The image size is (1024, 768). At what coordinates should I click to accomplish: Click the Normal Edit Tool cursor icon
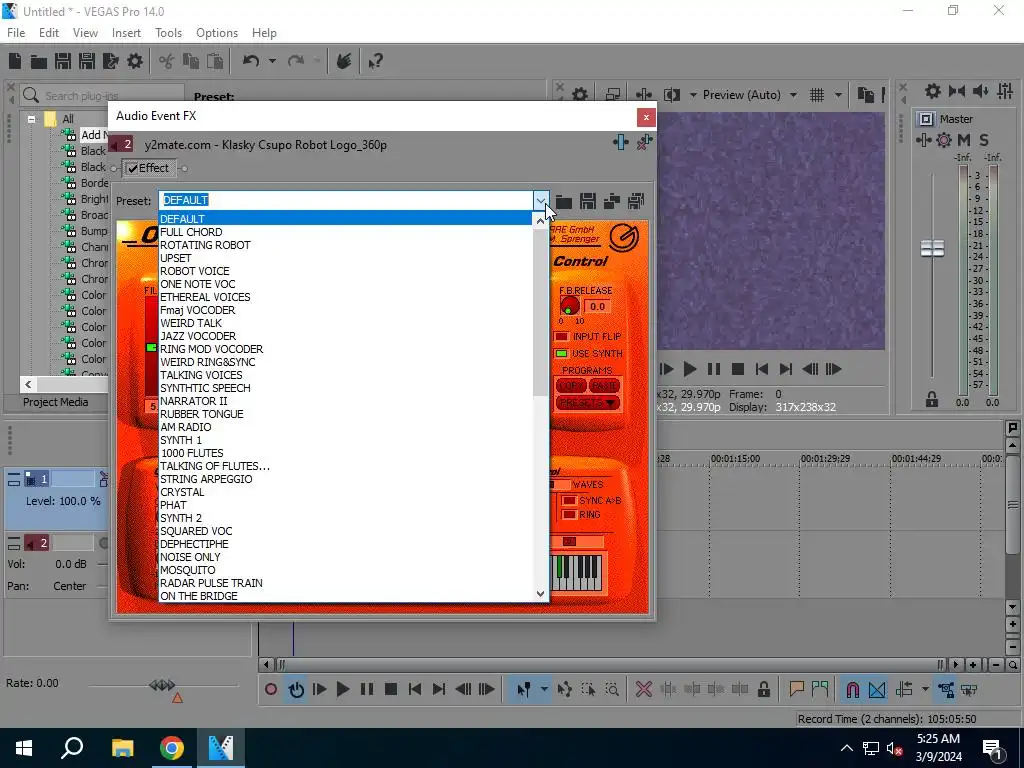[524, 689]
